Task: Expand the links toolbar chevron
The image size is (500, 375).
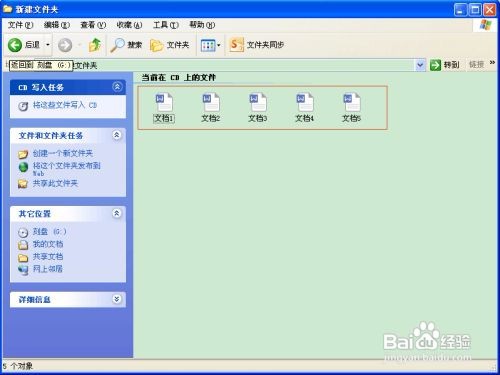Action: click(492, 63)
